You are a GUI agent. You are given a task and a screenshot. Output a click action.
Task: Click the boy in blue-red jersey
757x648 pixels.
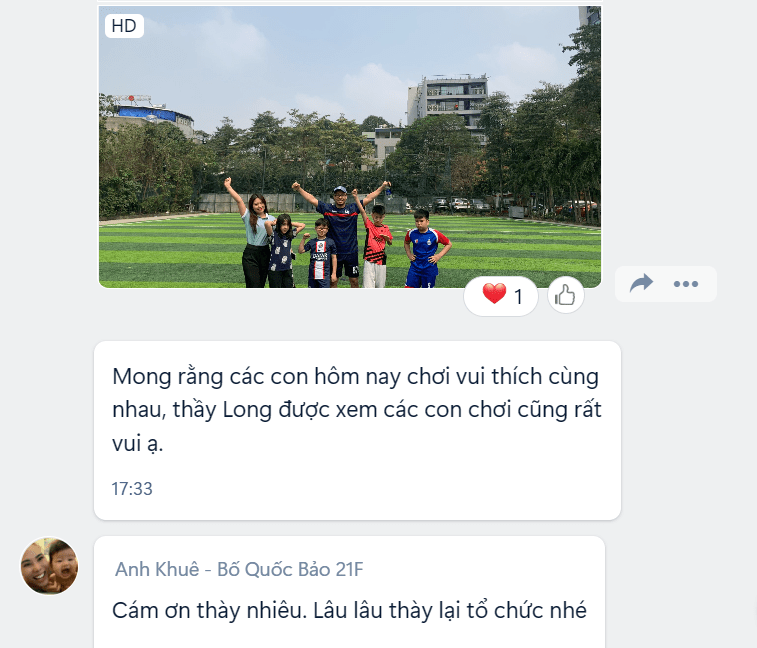[x=424, y=248]
